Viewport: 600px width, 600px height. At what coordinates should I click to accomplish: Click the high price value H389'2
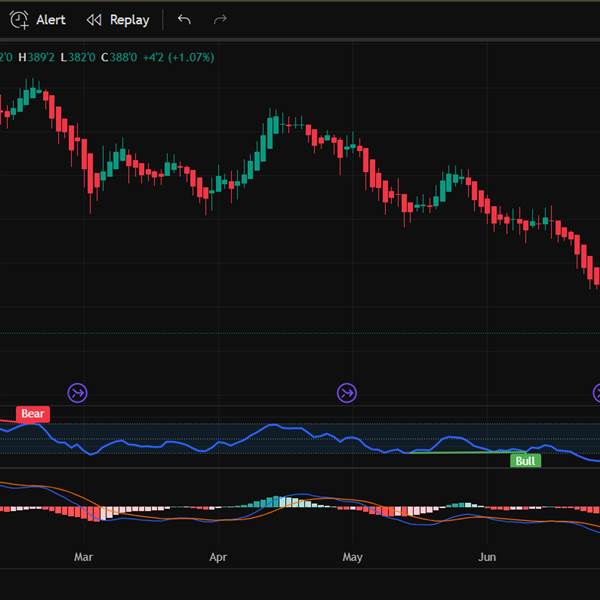point(37,57)
